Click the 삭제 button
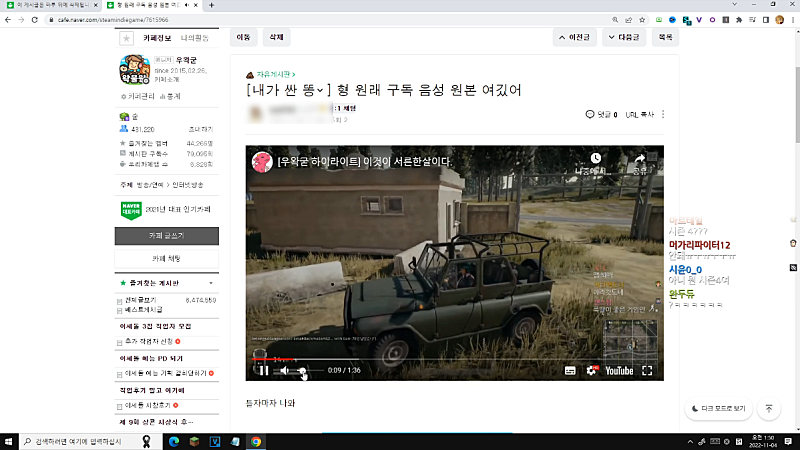Viewport: 800px width, 450px height. 276,37
